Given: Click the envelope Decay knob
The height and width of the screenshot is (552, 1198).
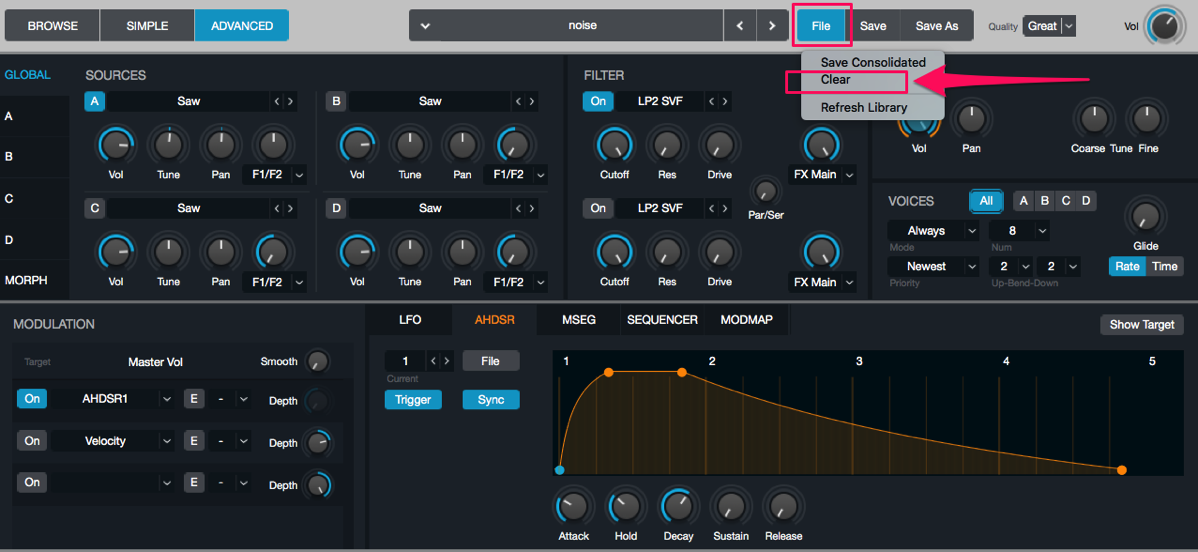Looking at the screenshot, I should click(x=678, y=506).
